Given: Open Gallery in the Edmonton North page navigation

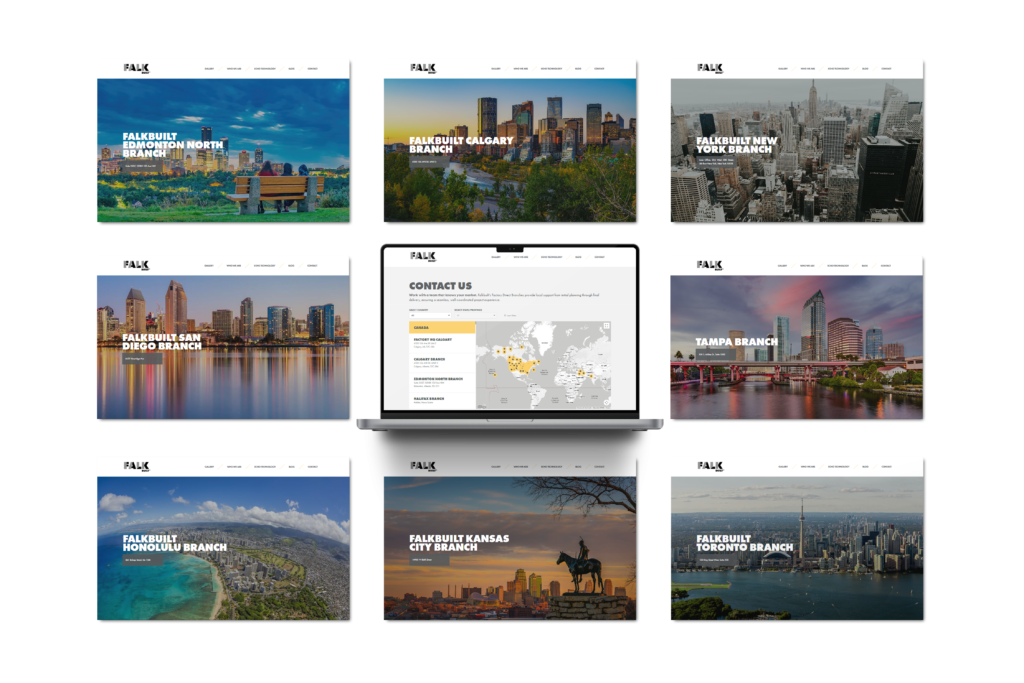Looking at the screenshot, I should click(209, 69).
